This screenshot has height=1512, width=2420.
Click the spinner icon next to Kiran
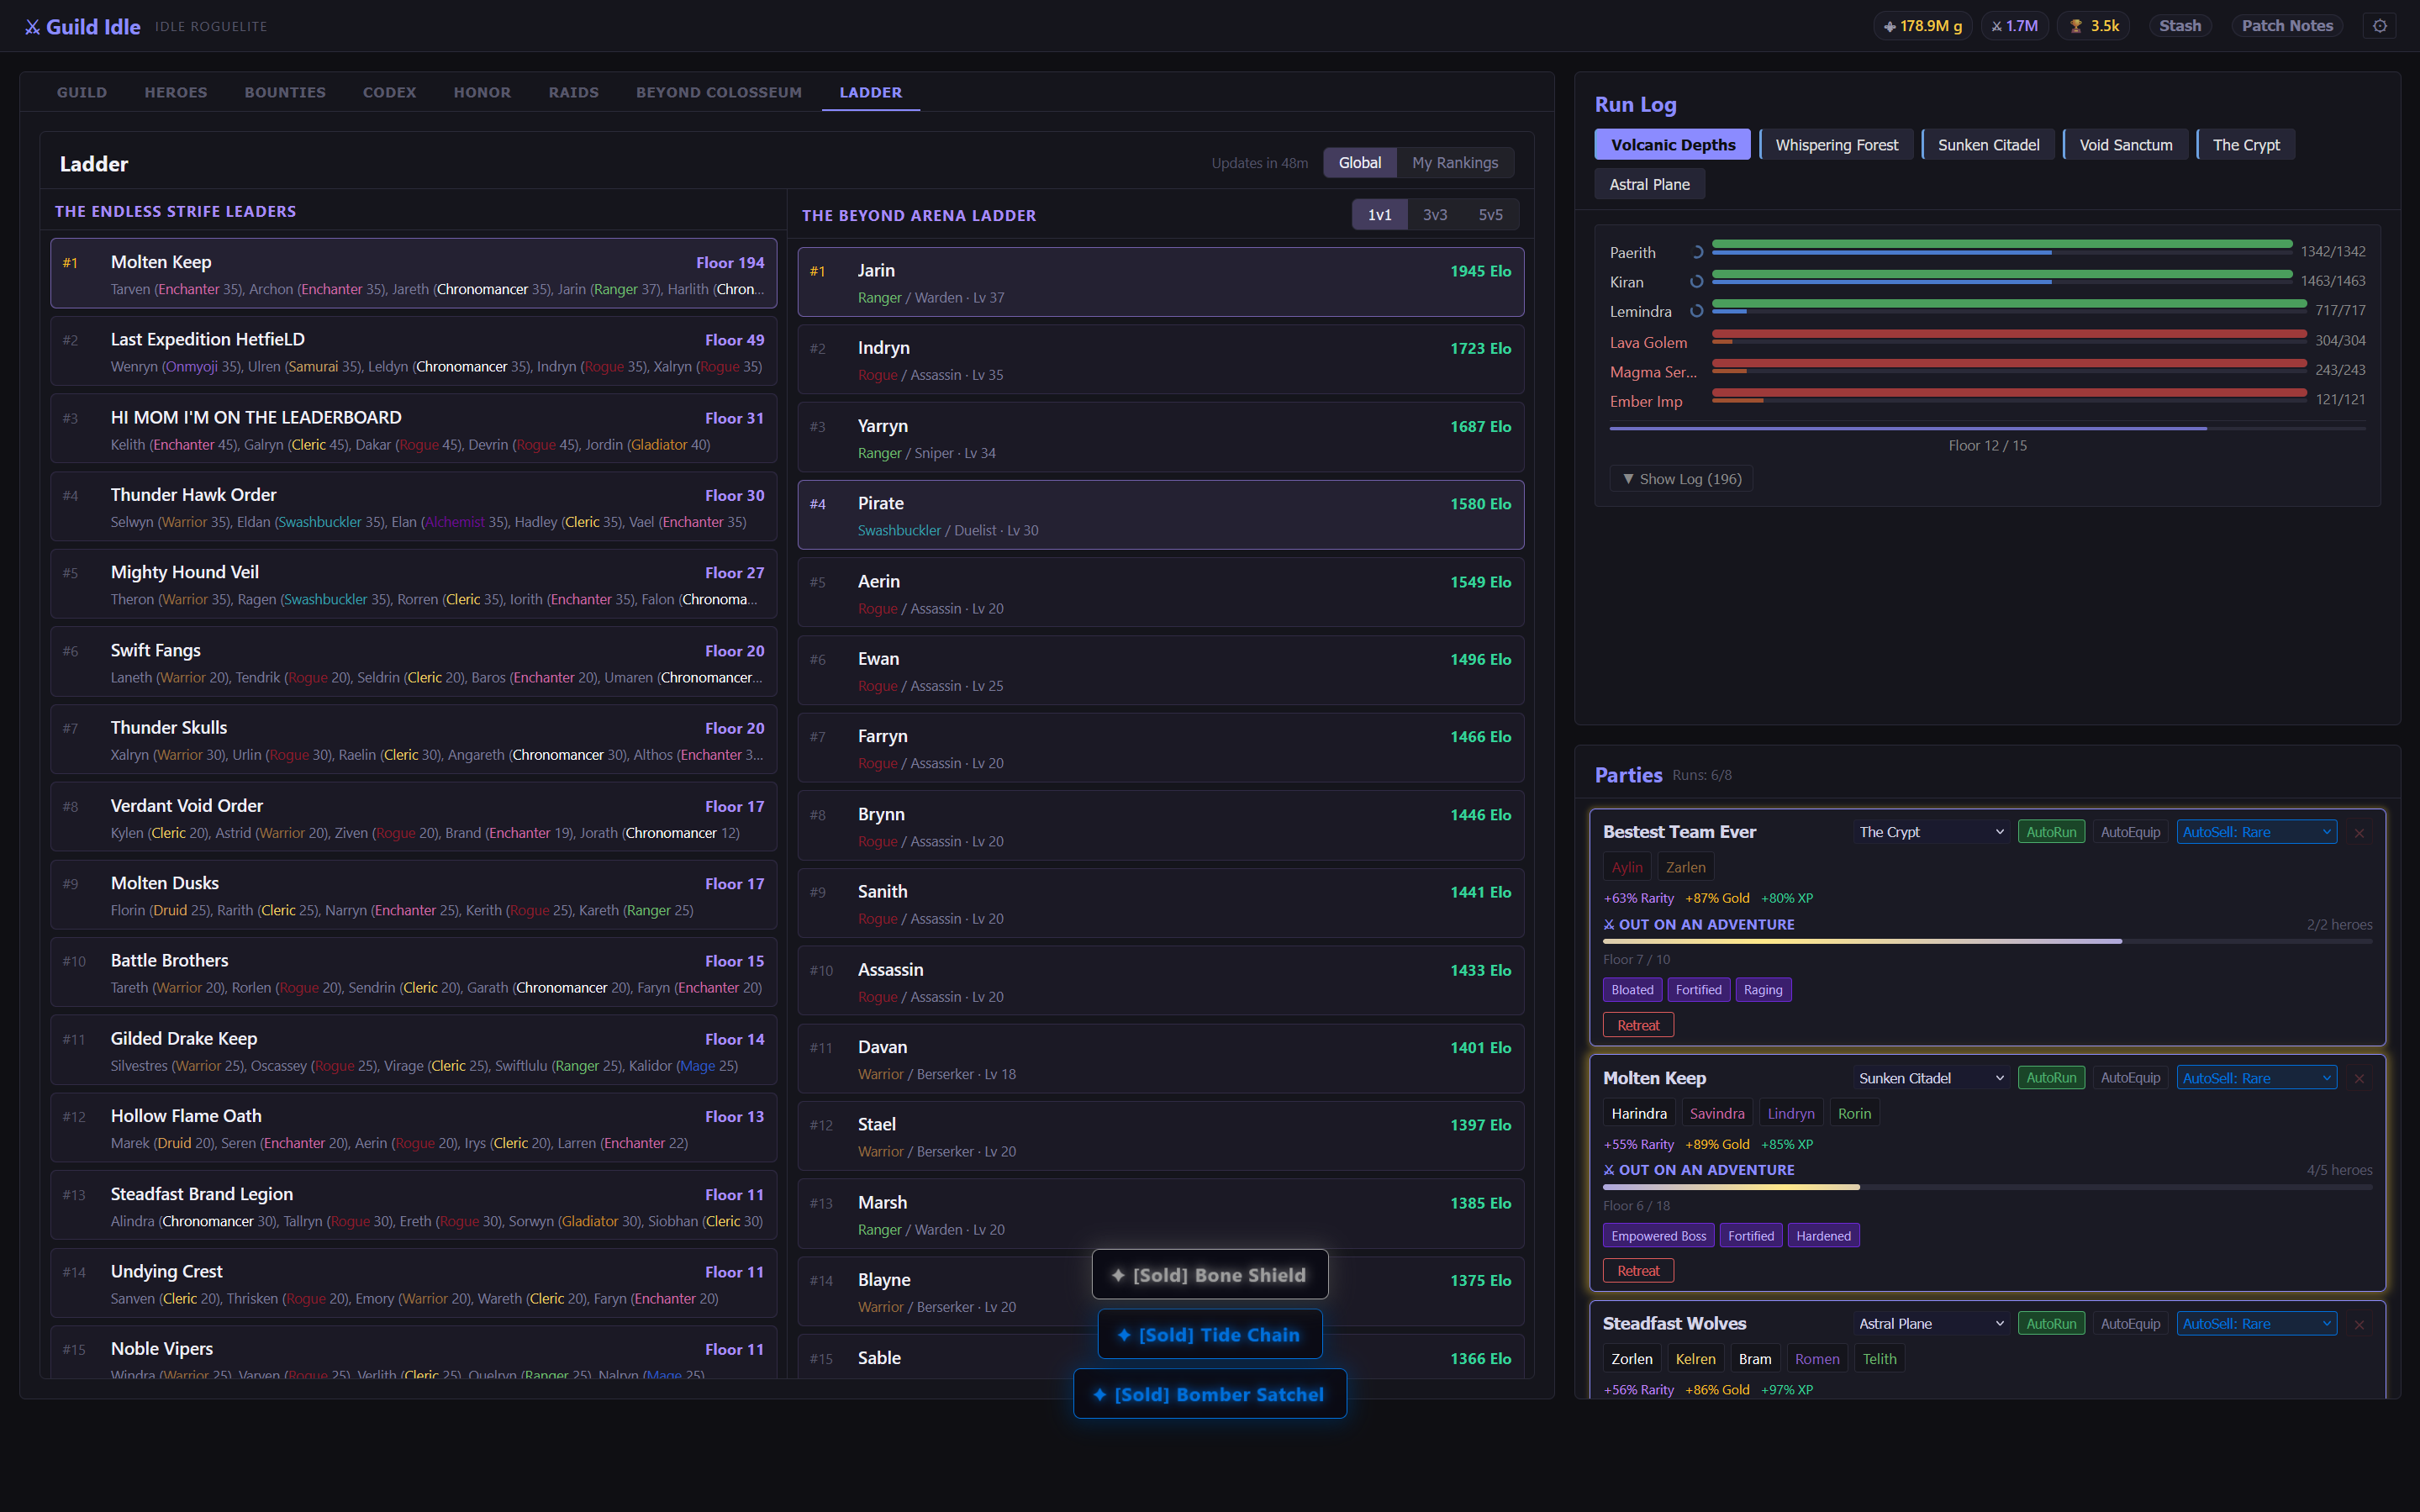1696,282
